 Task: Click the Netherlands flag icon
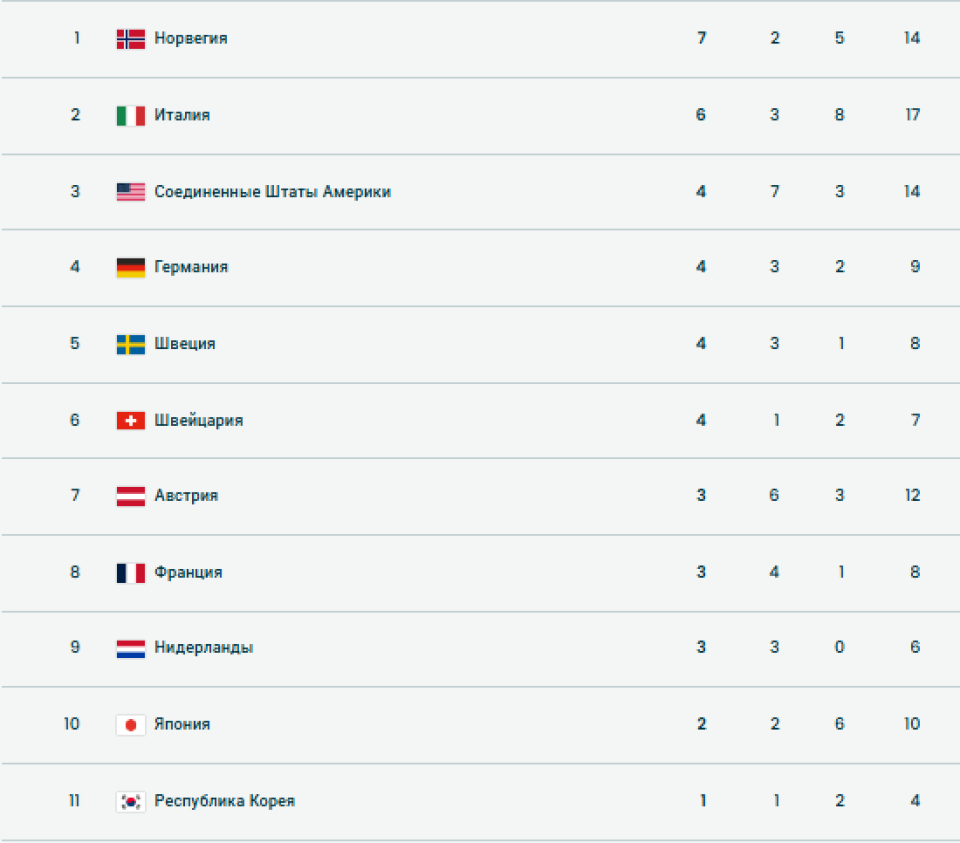click(x=131, y=648)
